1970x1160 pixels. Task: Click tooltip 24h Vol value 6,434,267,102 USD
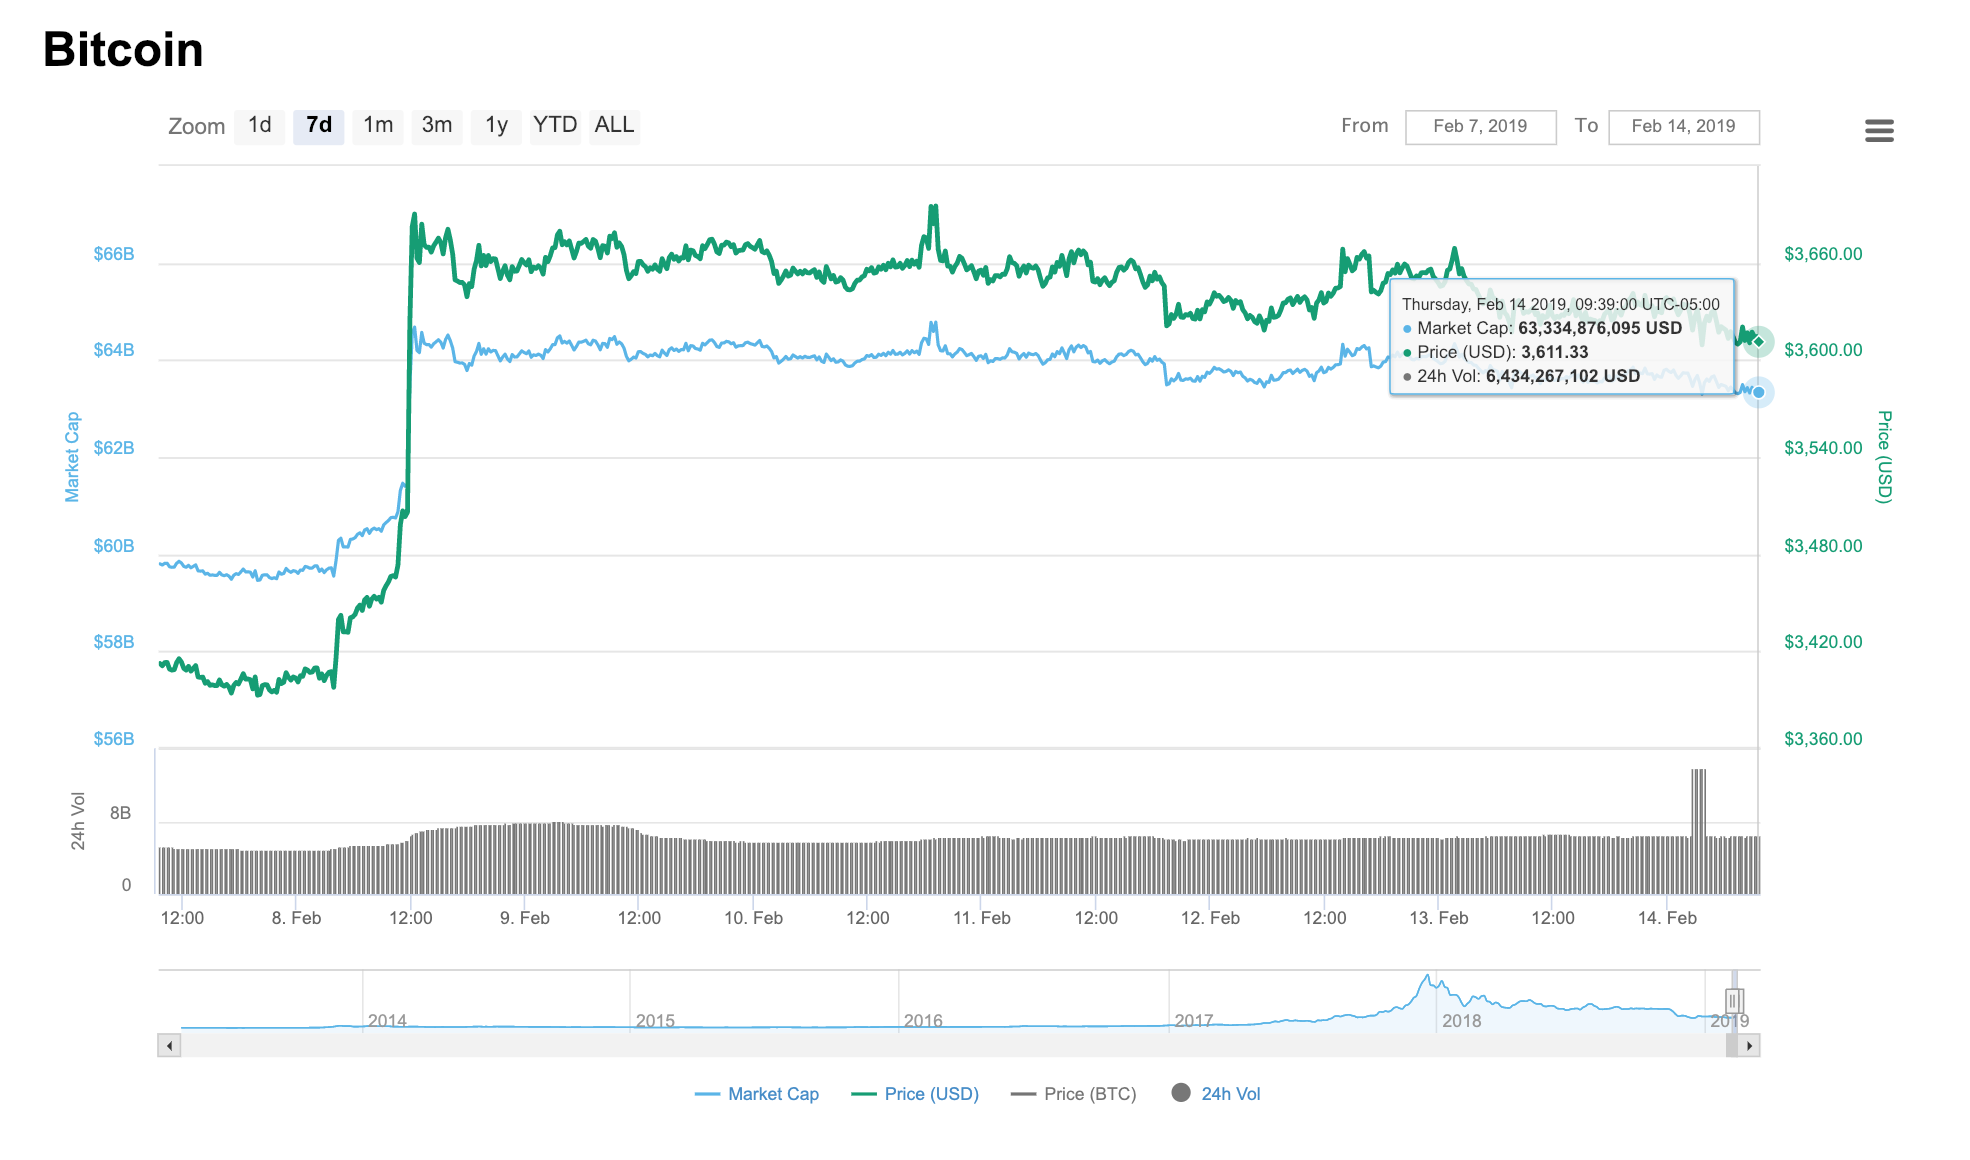point(1563,376)
